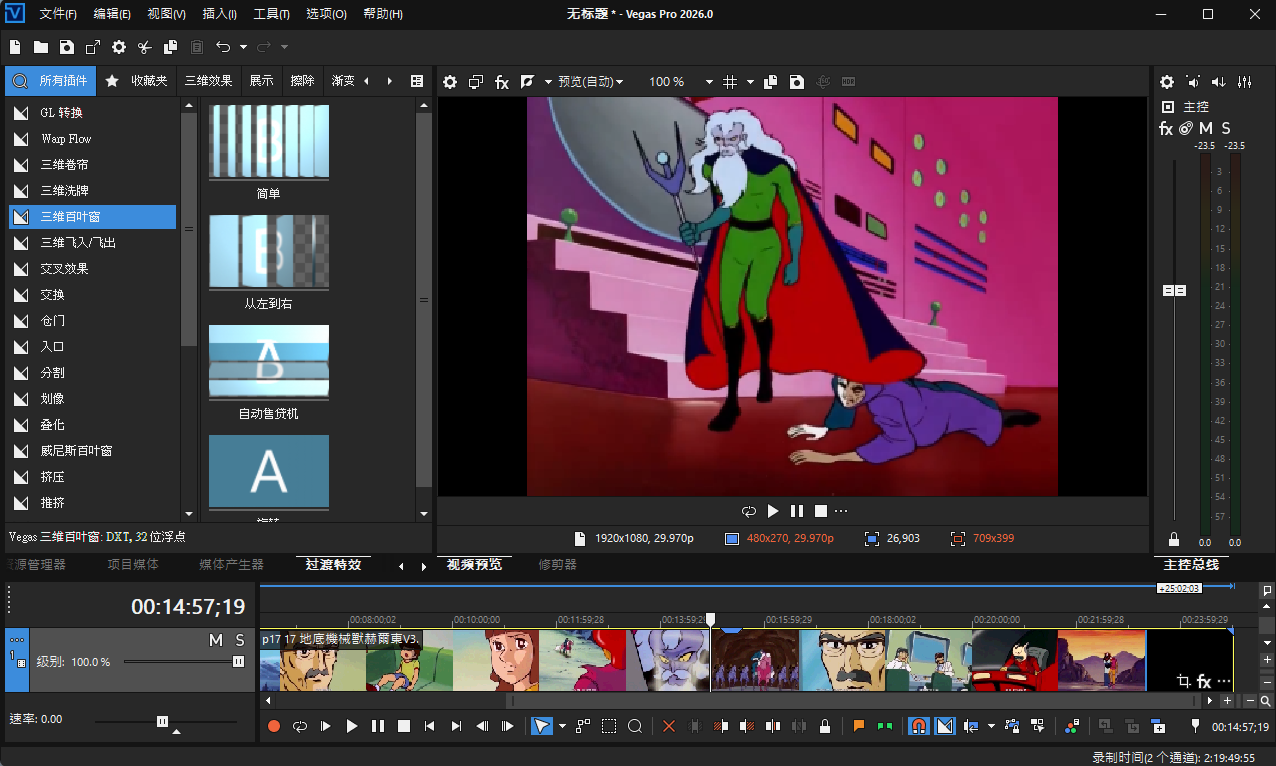Choose the 从左到右 preset thumbnail
This screenshot has width=1276, height=766.
[x=269, y=252]
